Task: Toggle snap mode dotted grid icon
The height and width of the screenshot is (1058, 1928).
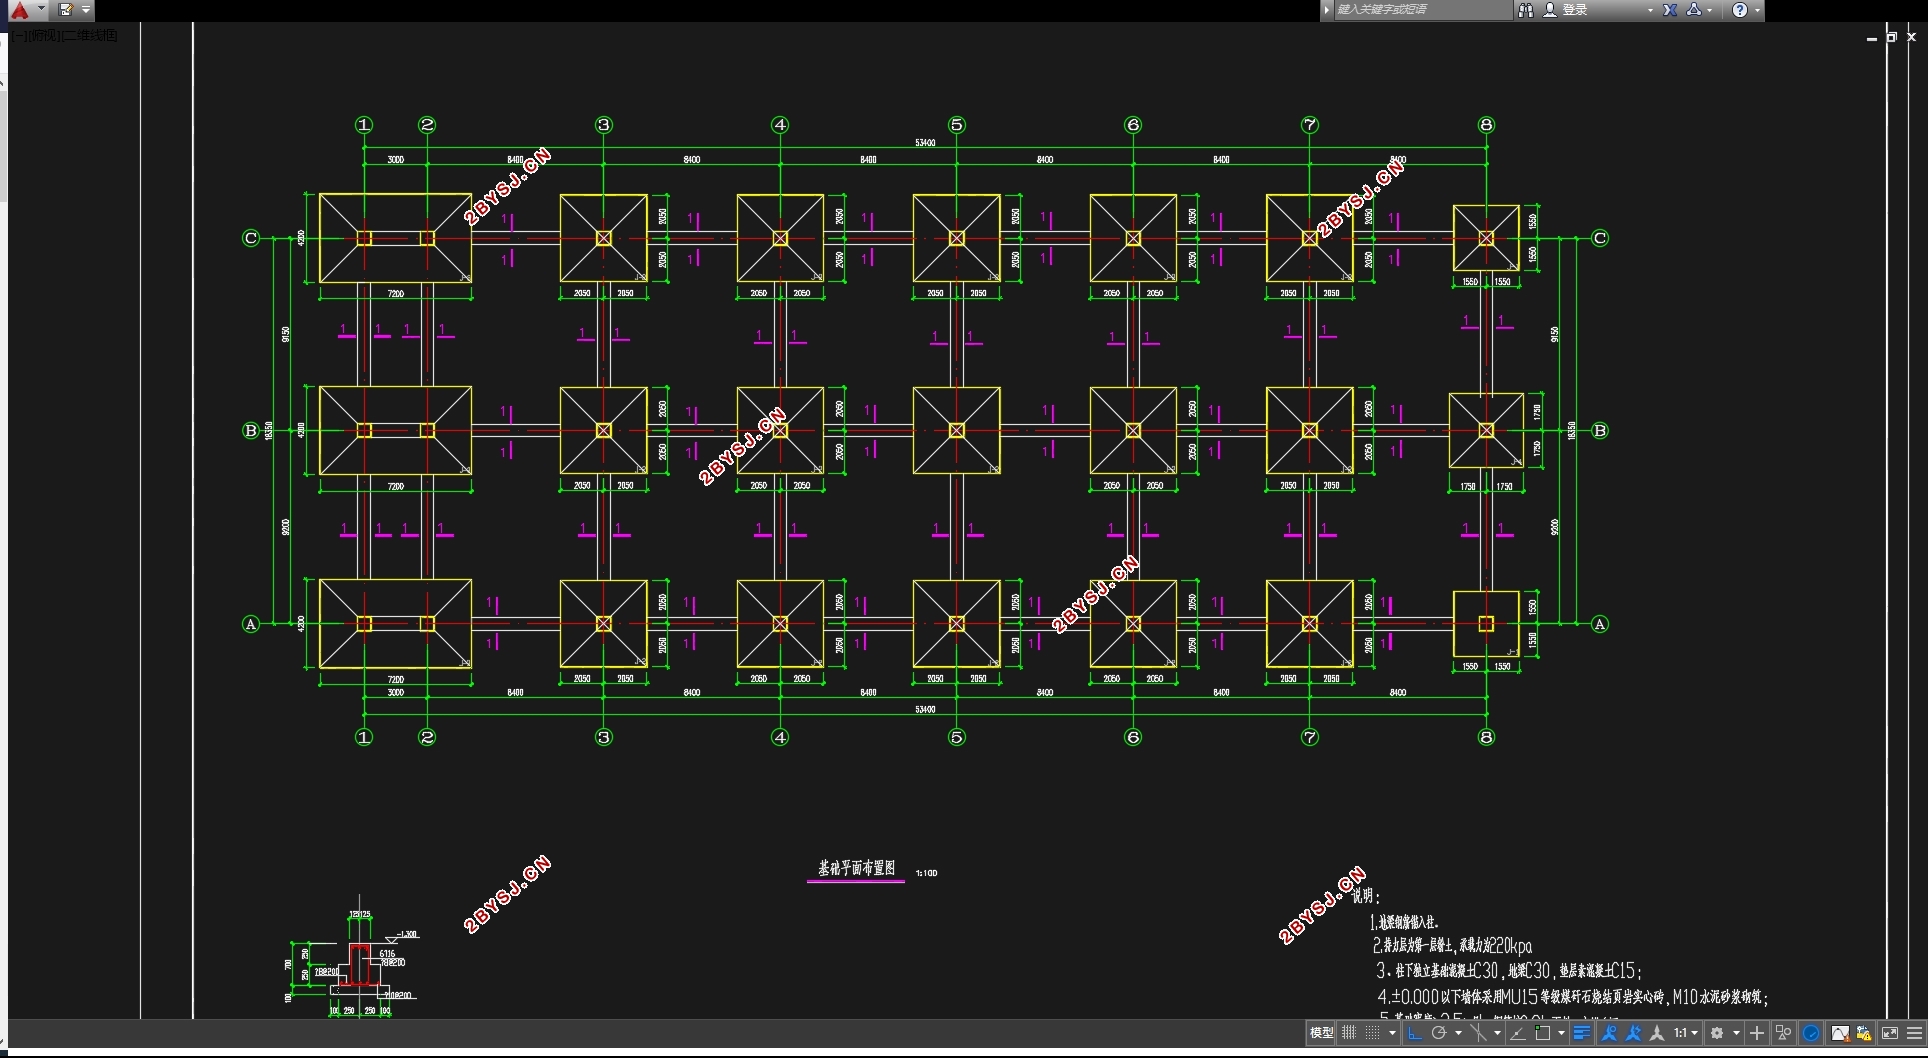Action: click(1373, 1033)
